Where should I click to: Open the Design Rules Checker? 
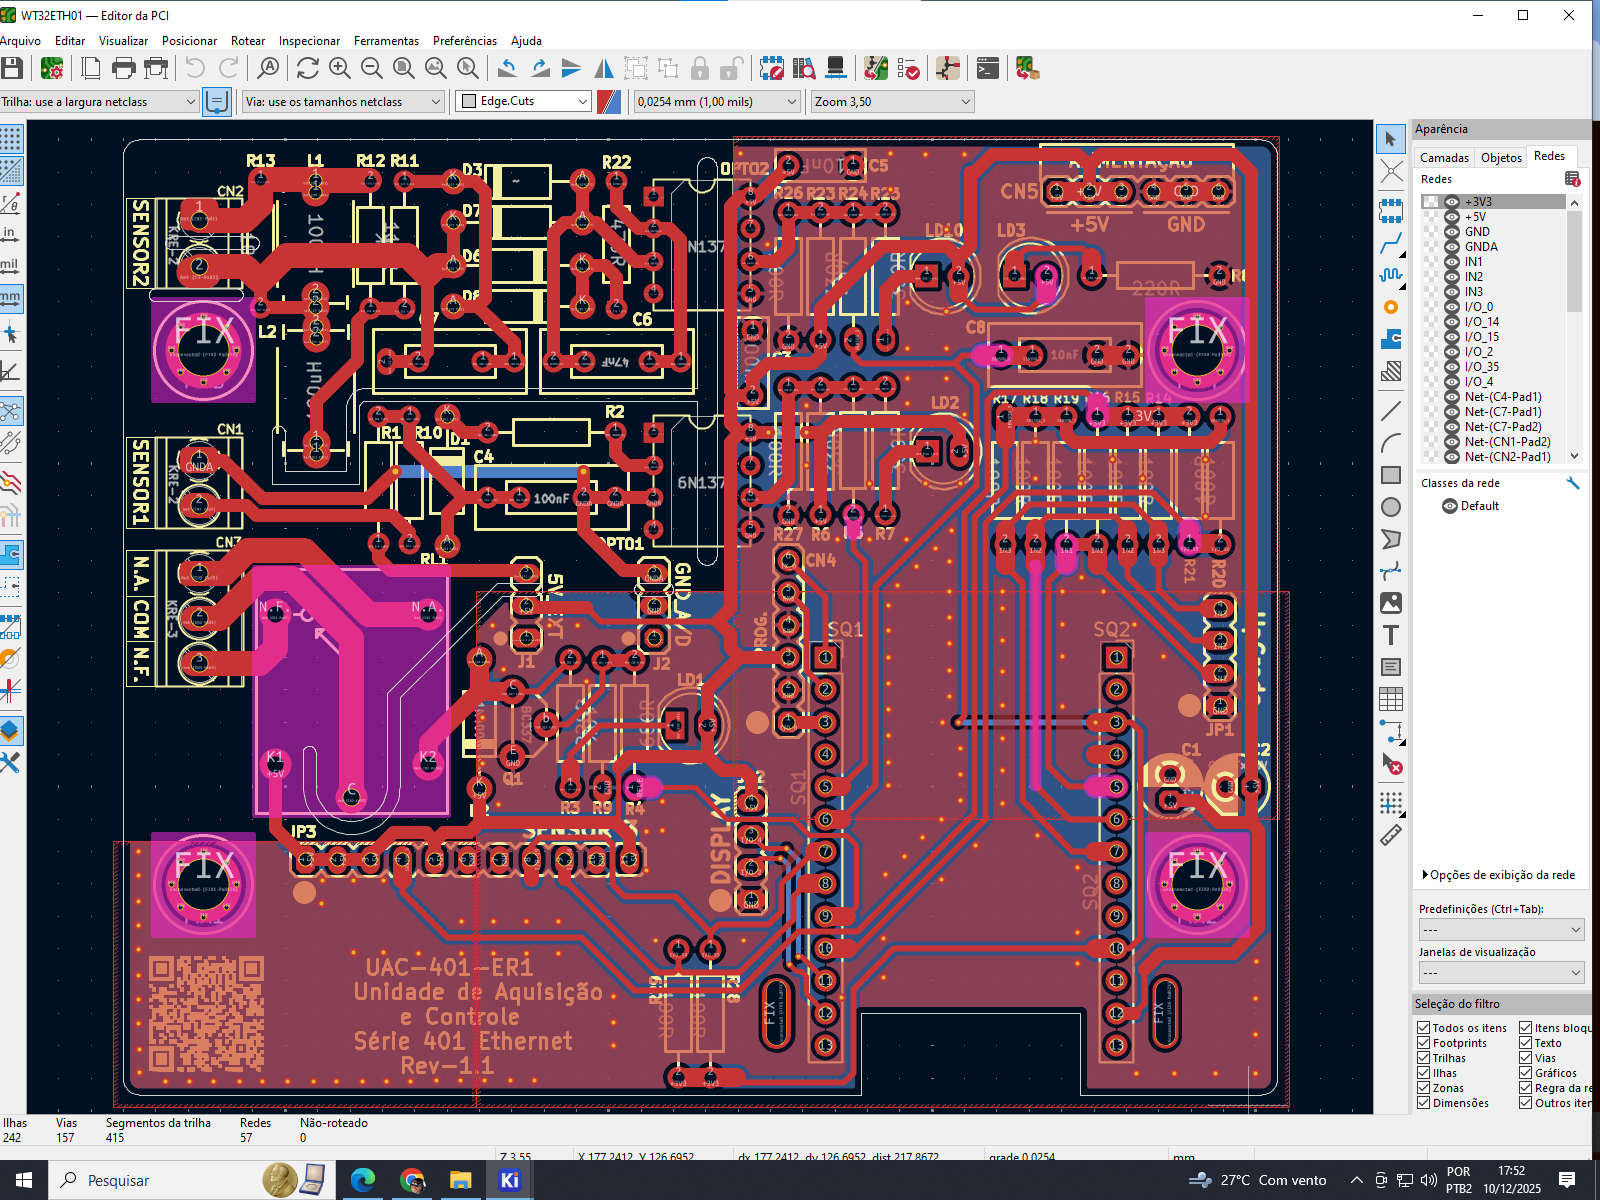click(x=909, y=68)
